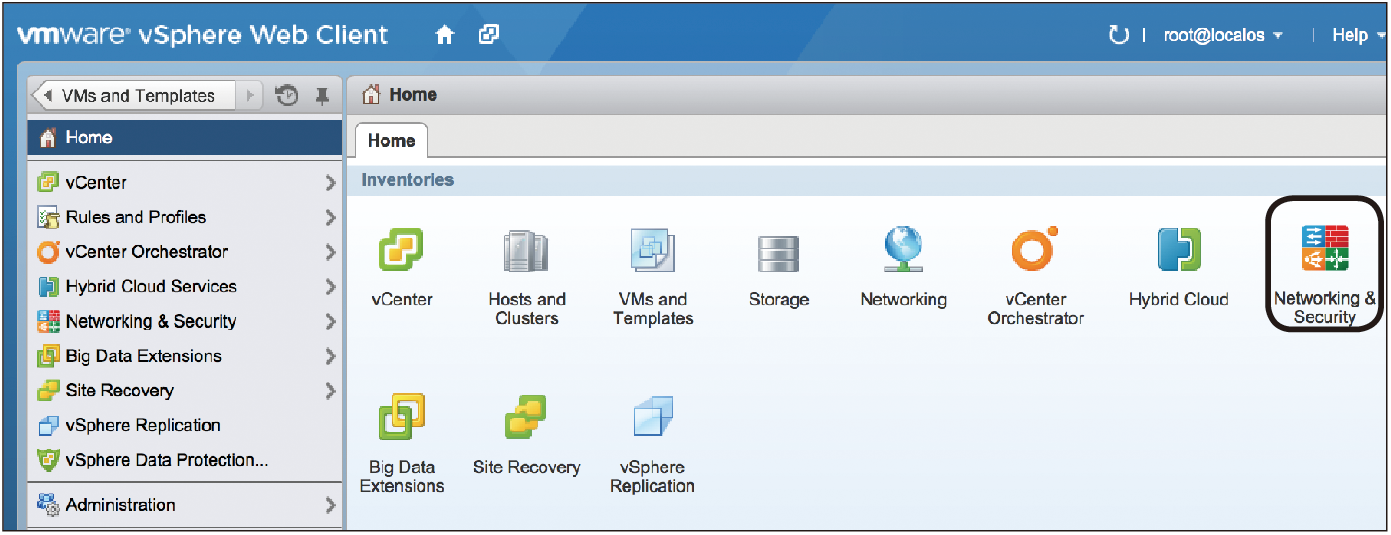Open vCenter Orchestrator inventory icon
Screen dimensions: 1391x535
pyautogui.click(x=1035, y=249)
